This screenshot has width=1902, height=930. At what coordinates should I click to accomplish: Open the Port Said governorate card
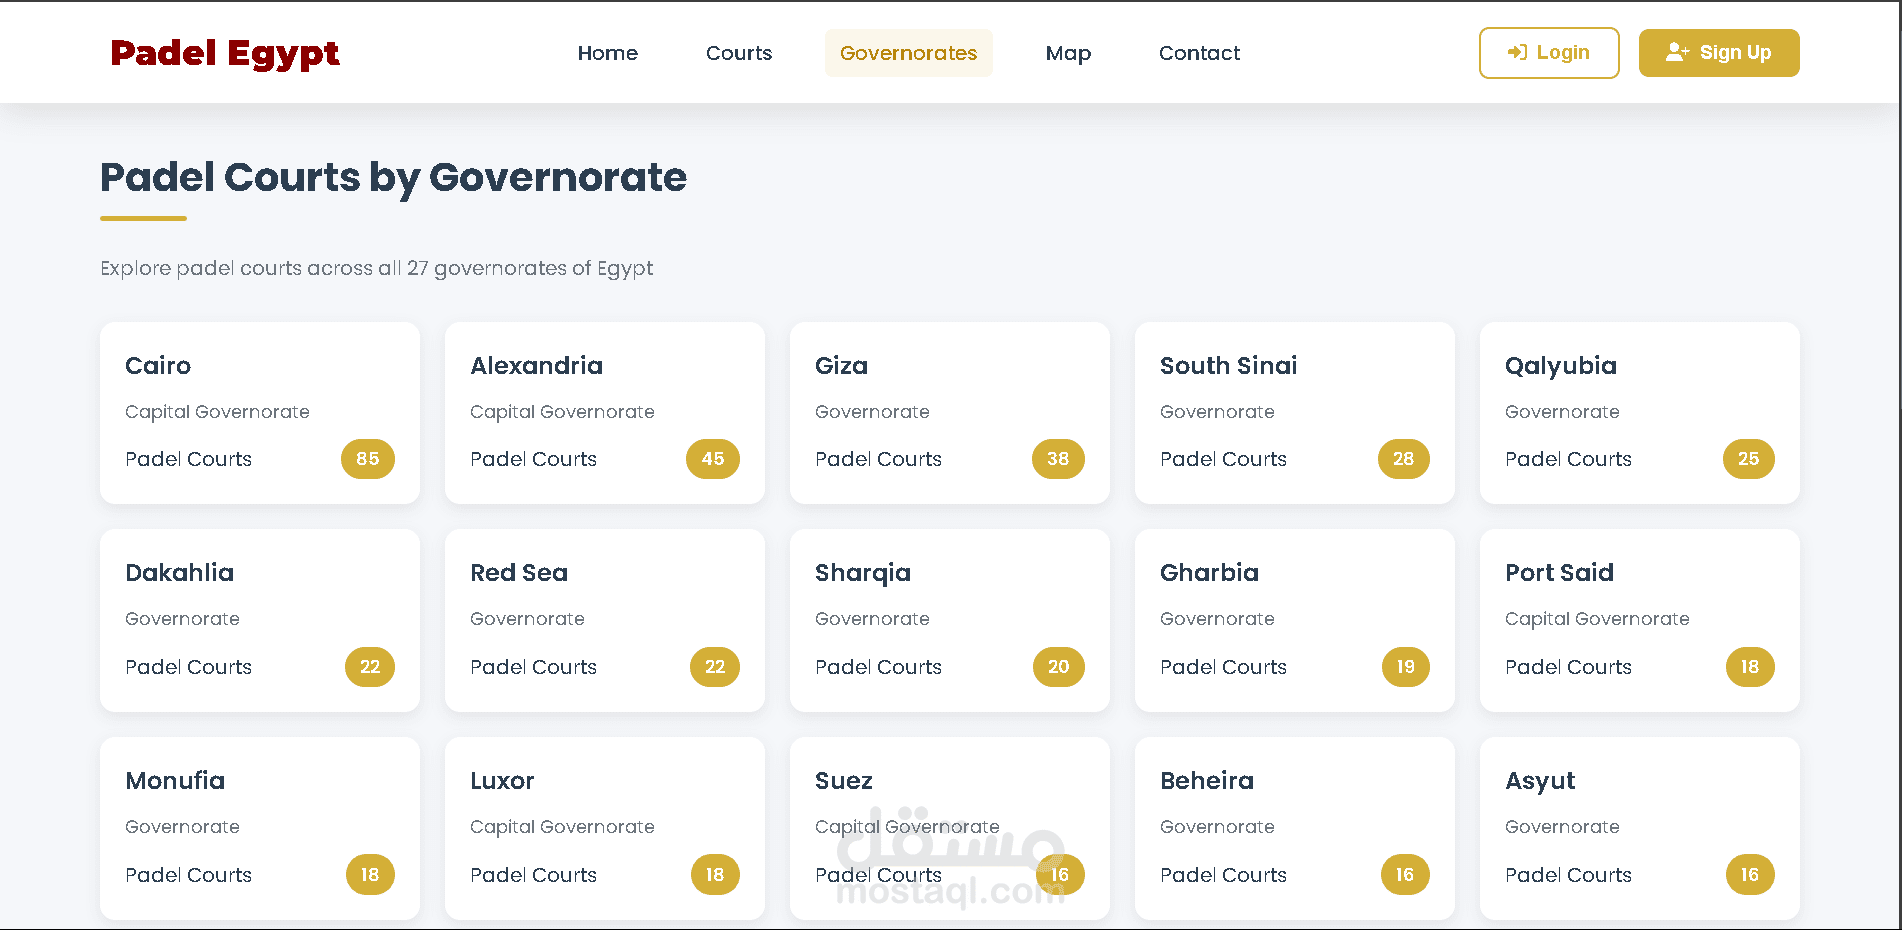(1640, 621)
